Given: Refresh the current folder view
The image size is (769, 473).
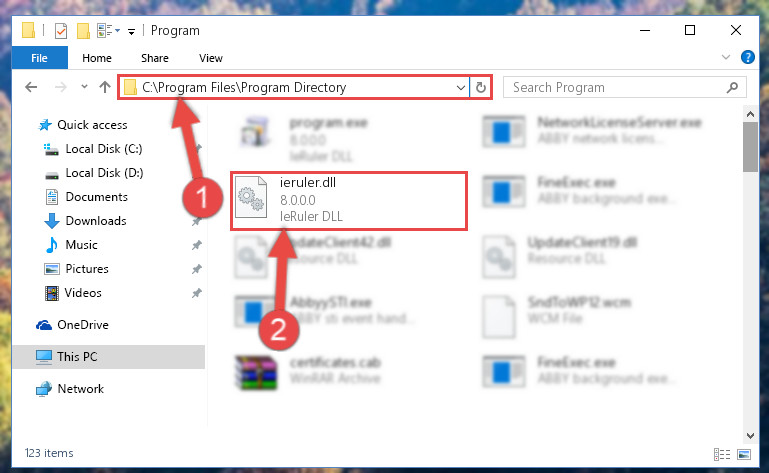Looking at the screenshot, I should click(481, 87).
